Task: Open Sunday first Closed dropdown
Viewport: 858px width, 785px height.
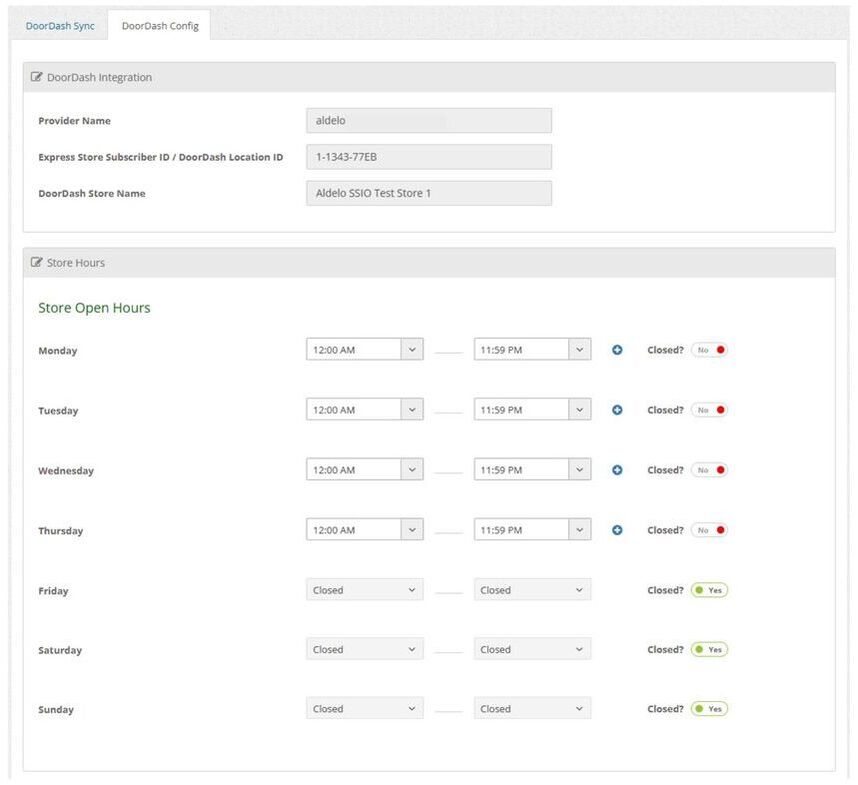Action: [364, 708]
